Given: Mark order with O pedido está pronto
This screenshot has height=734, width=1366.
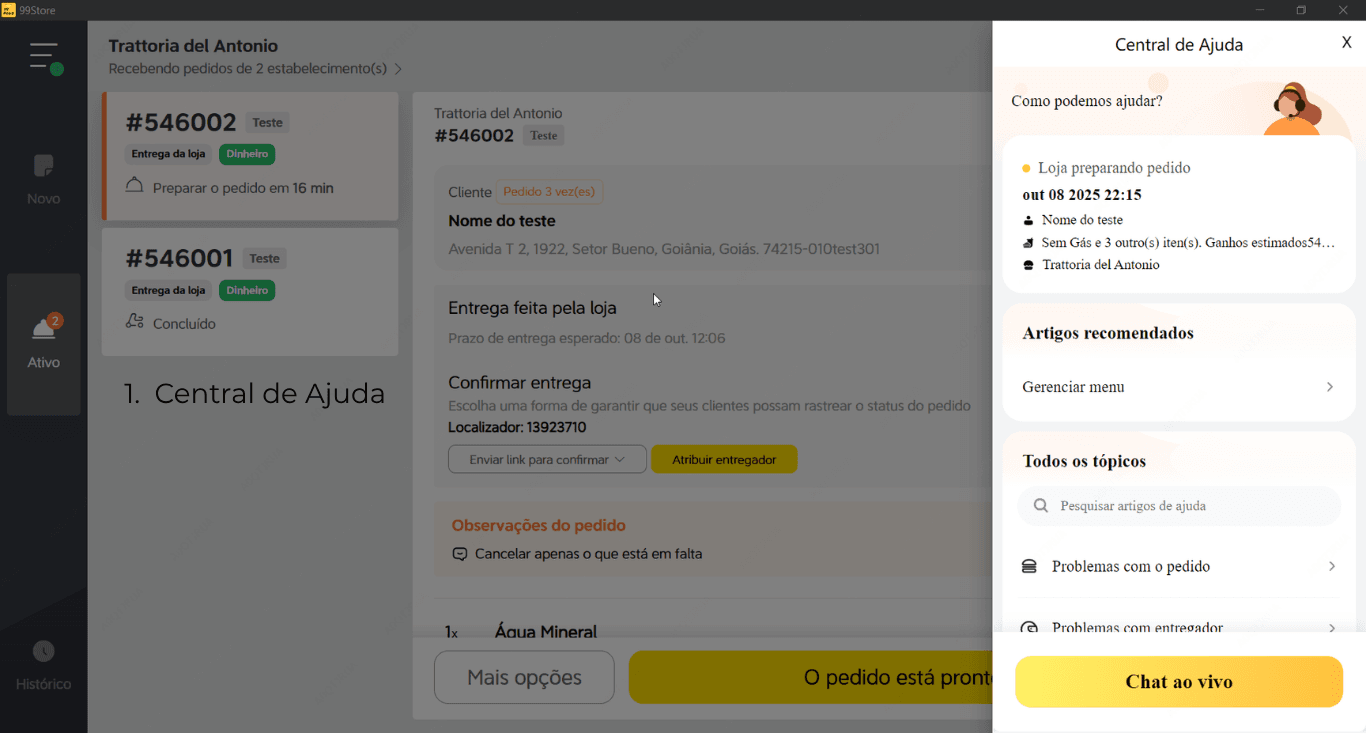Looking at the screenshot, I should tap(810, 678).
